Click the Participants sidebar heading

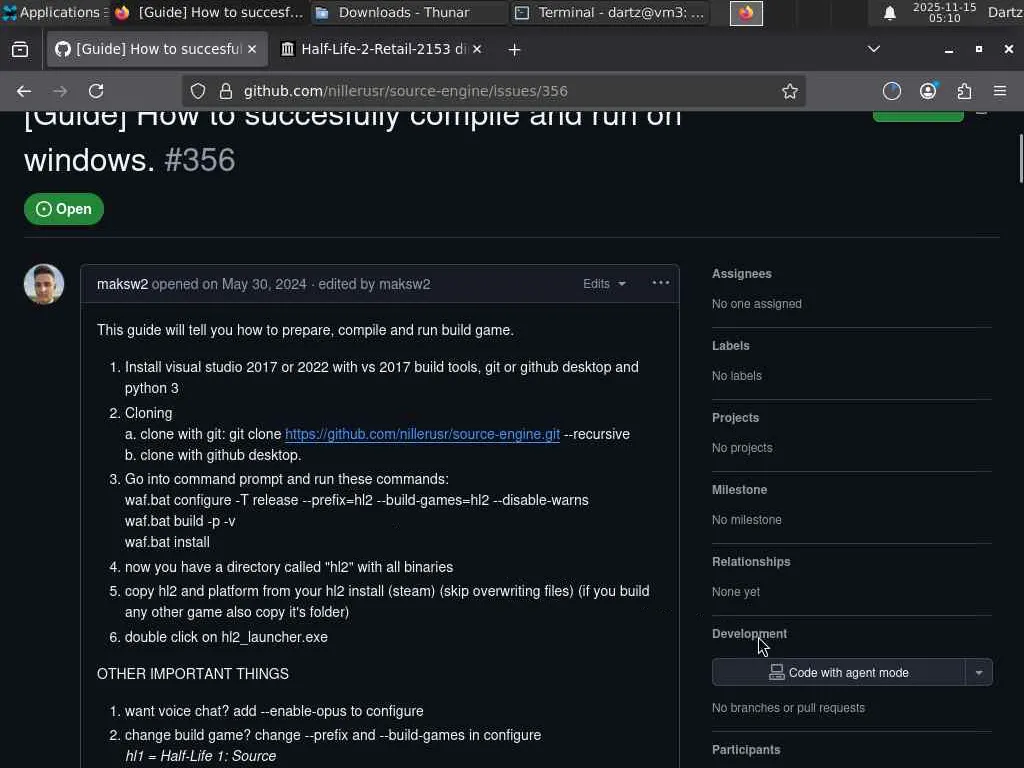point(746,750)
